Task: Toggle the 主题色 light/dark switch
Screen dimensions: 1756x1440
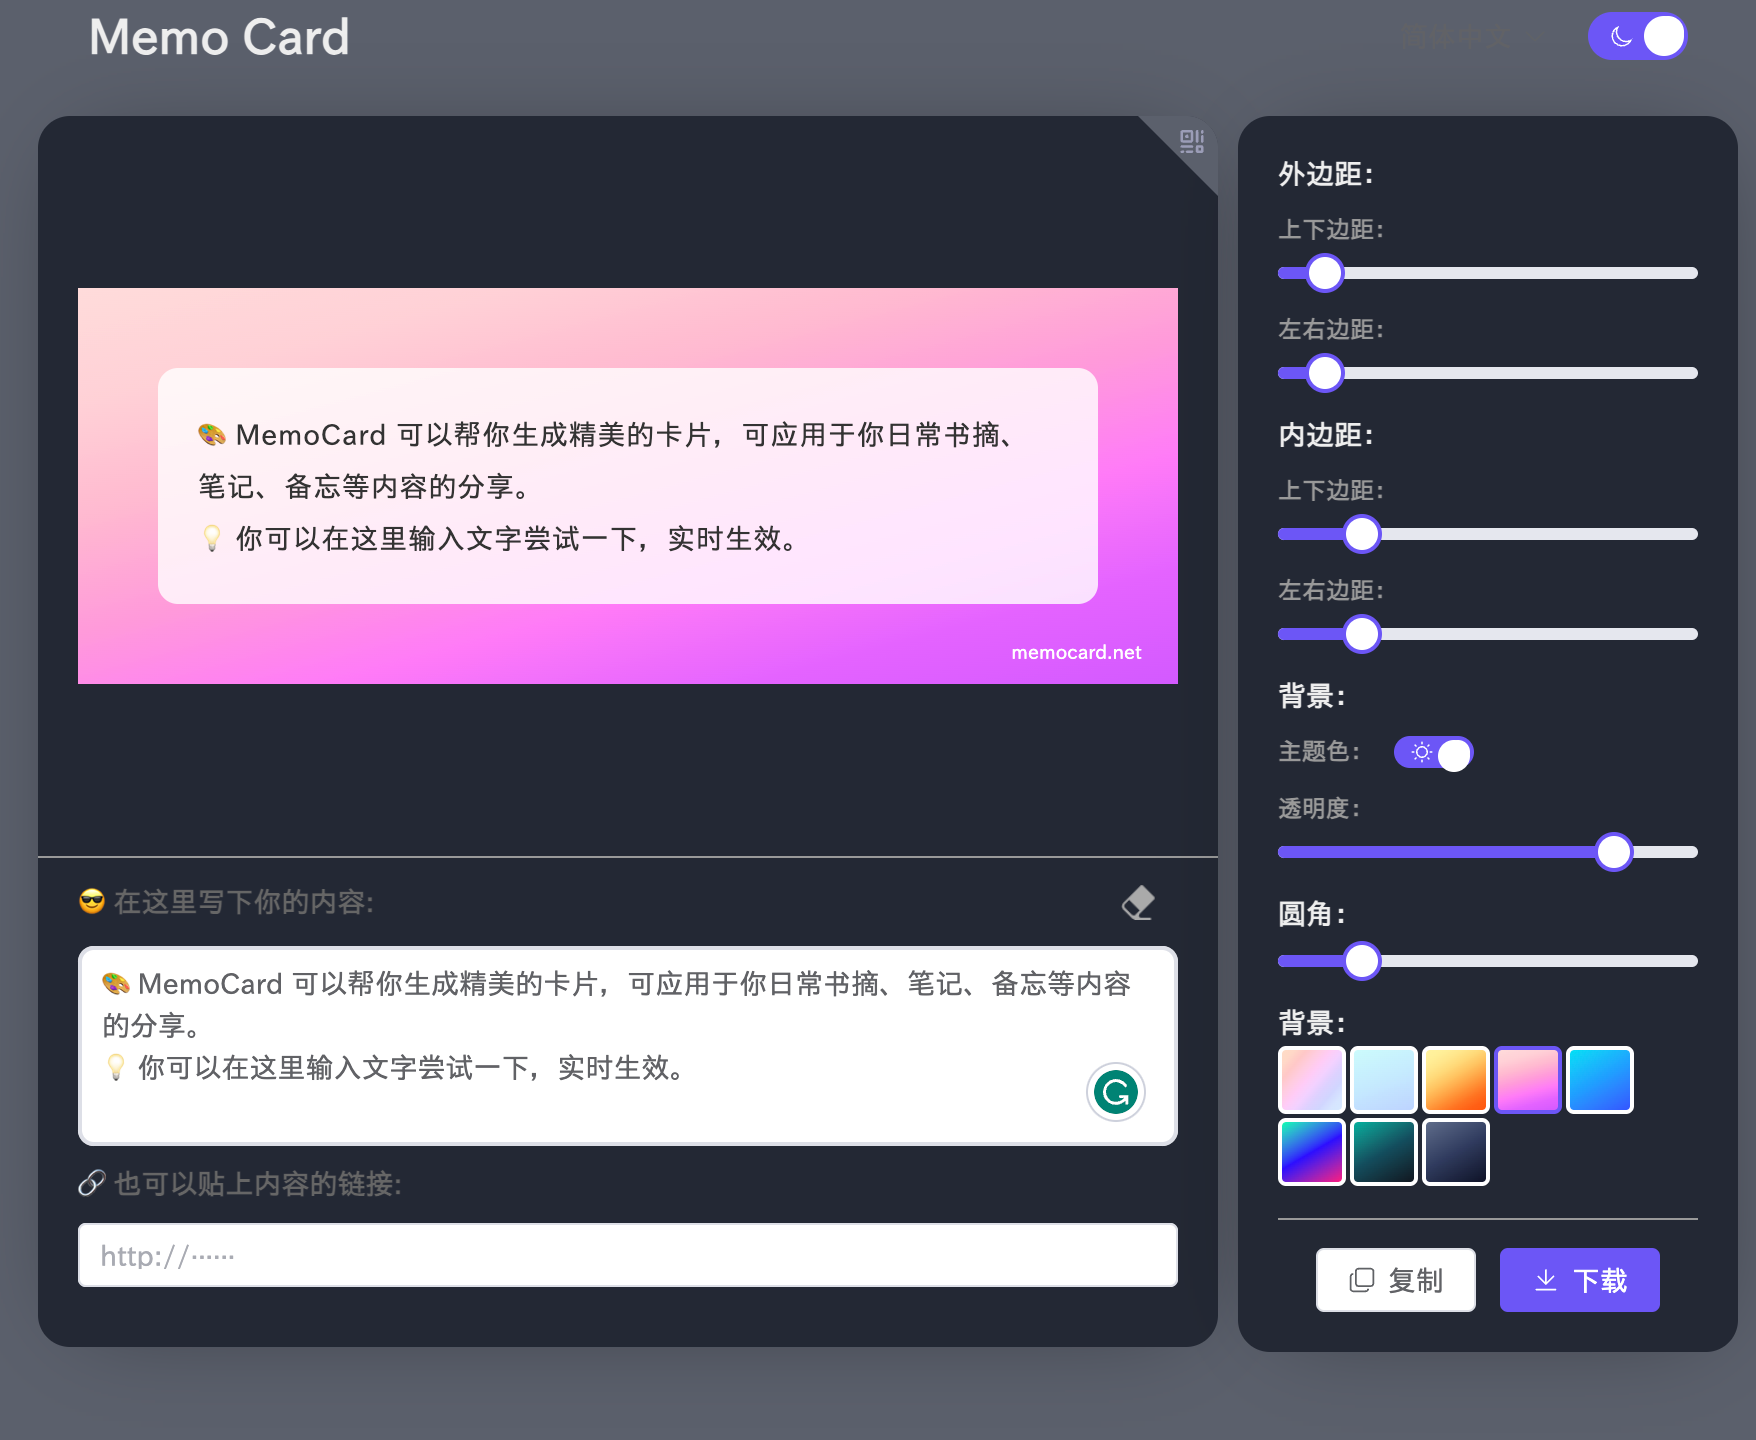Action: click(x=1433, y=752)
